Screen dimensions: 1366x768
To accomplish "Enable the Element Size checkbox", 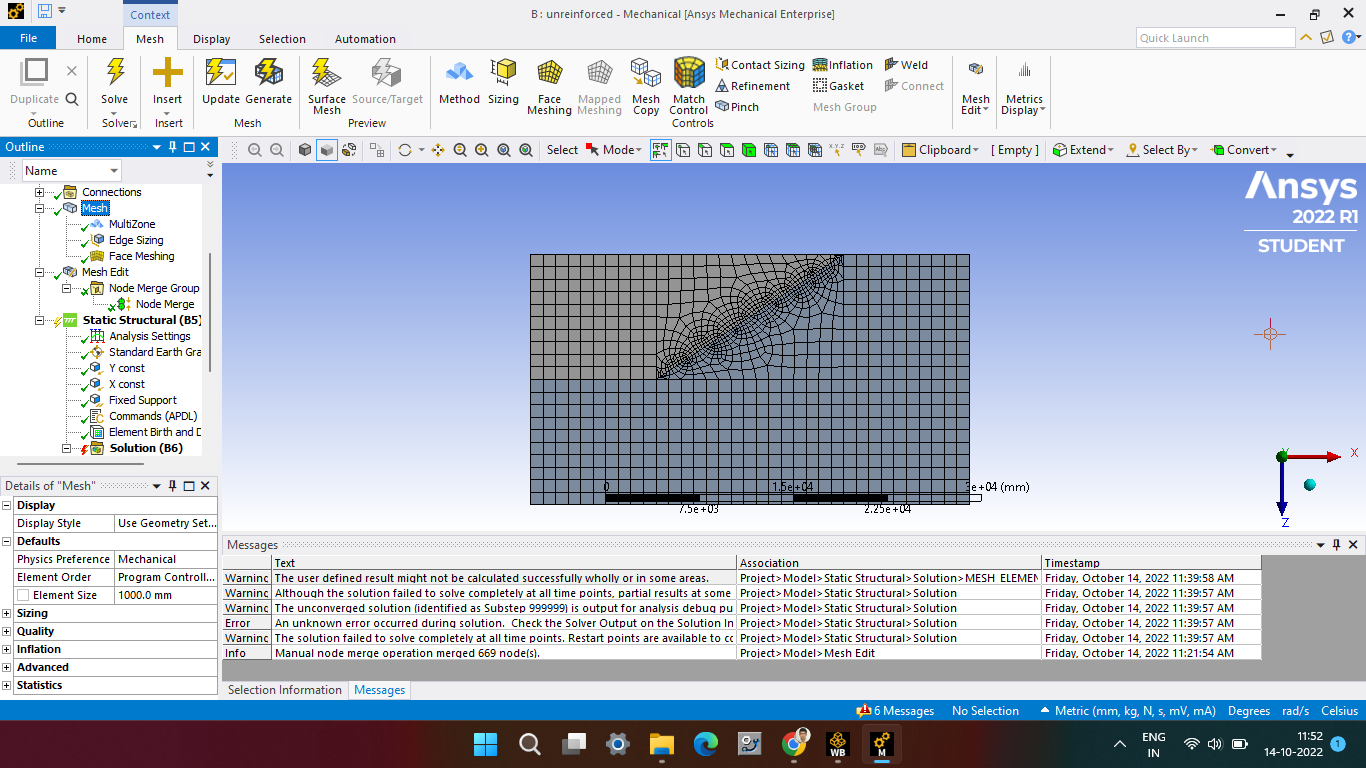I will tap(23, 596).
